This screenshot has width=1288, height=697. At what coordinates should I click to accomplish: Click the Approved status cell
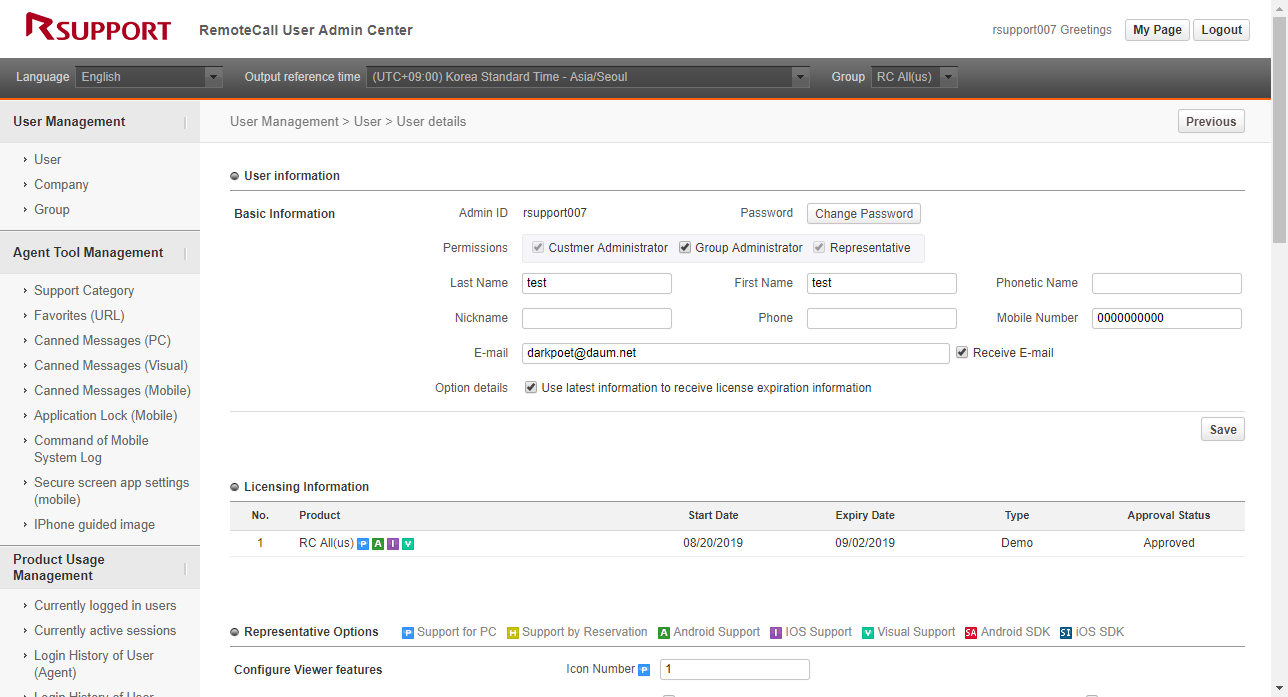pyautogui.click(x=1169, y=544)
